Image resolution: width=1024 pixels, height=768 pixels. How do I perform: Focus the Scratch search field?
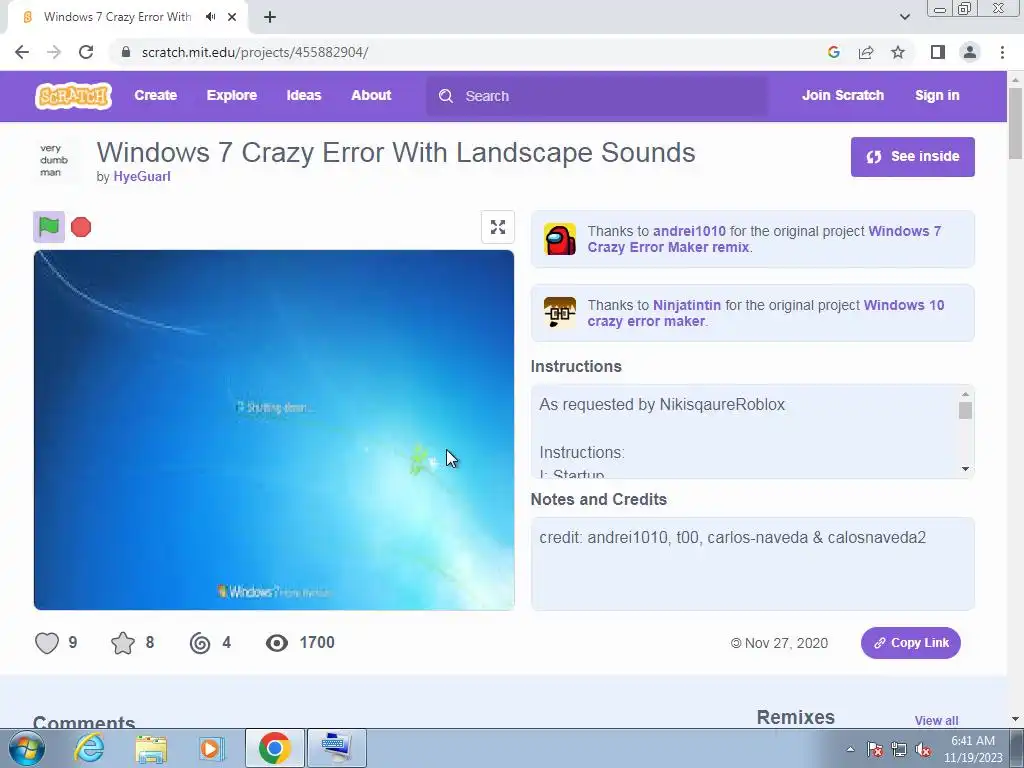(597, 96)
